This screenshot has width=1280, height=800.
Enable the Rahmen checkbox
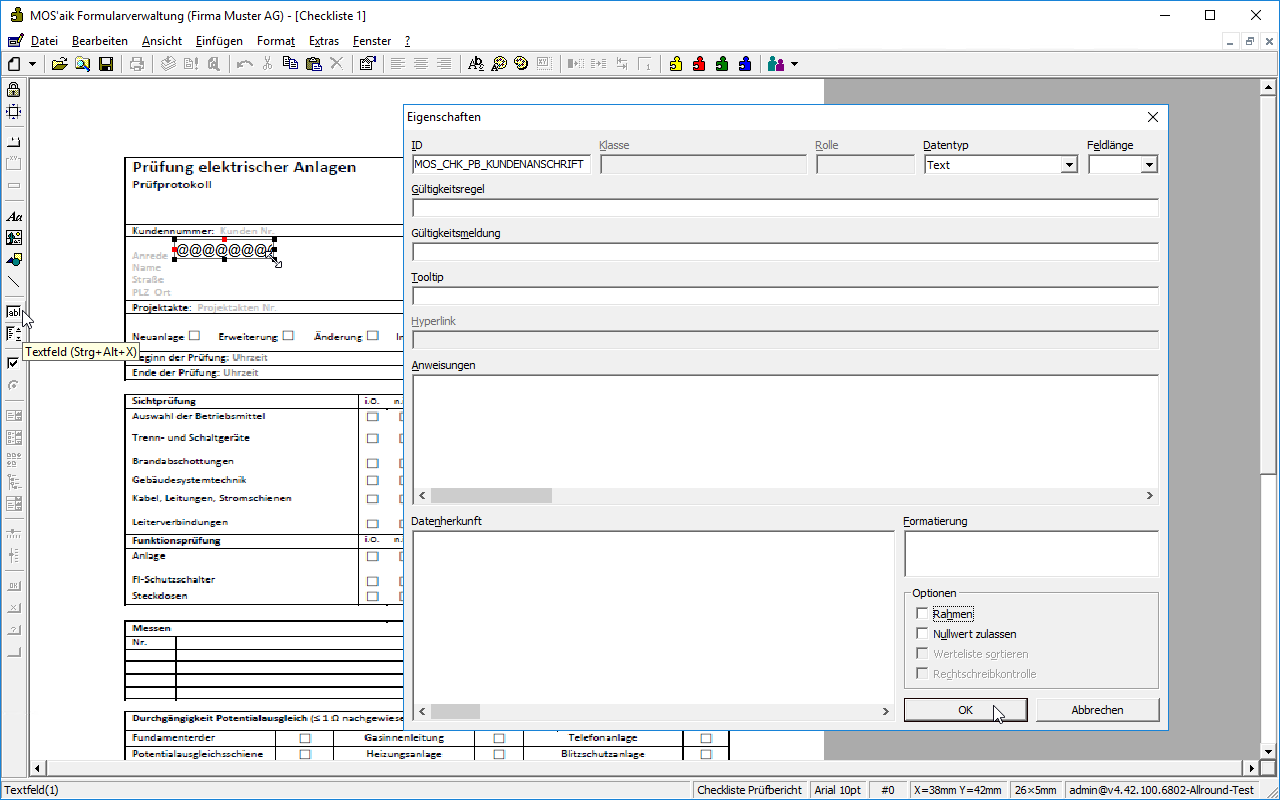point(922,614)
